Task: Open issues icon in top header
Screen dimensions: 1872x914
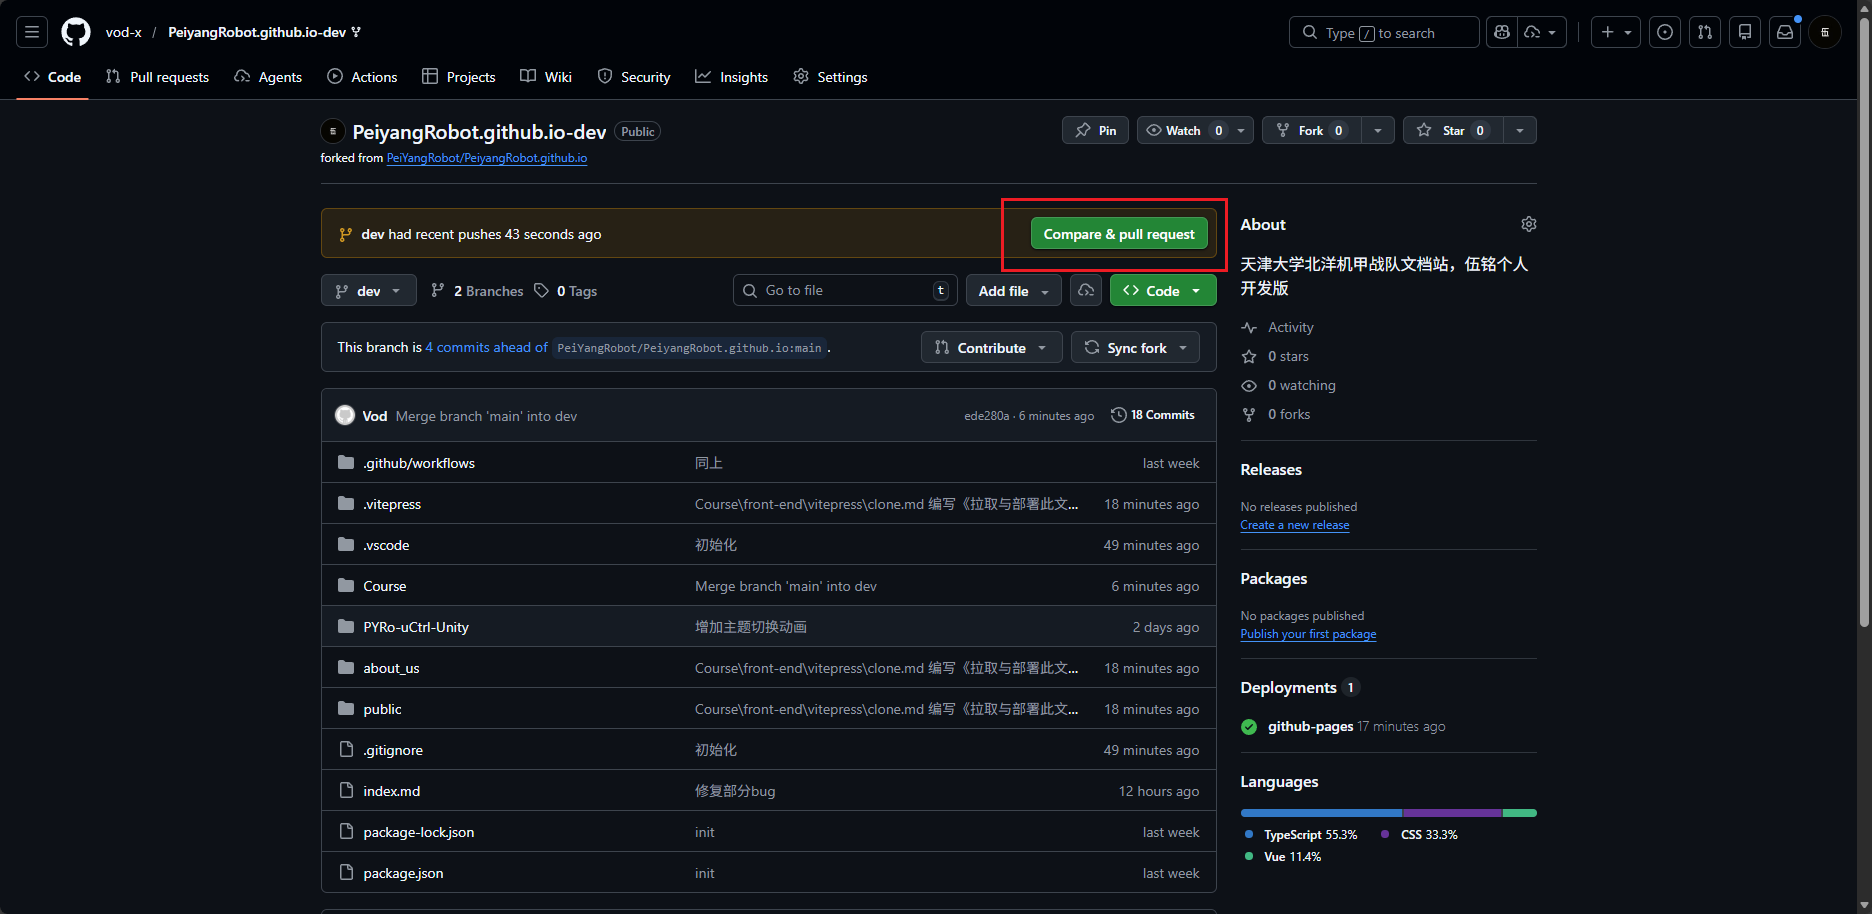Action: click(1665, 32)
